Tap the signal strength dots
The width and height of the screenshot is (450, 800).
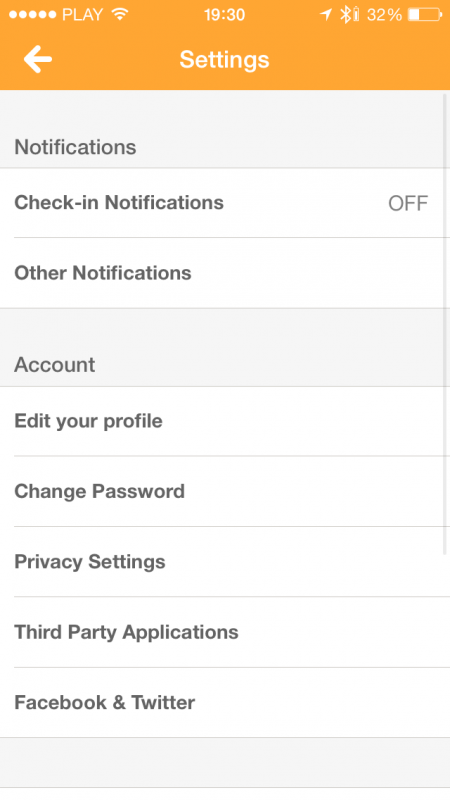pyautogui.click(x=33, y=15)
